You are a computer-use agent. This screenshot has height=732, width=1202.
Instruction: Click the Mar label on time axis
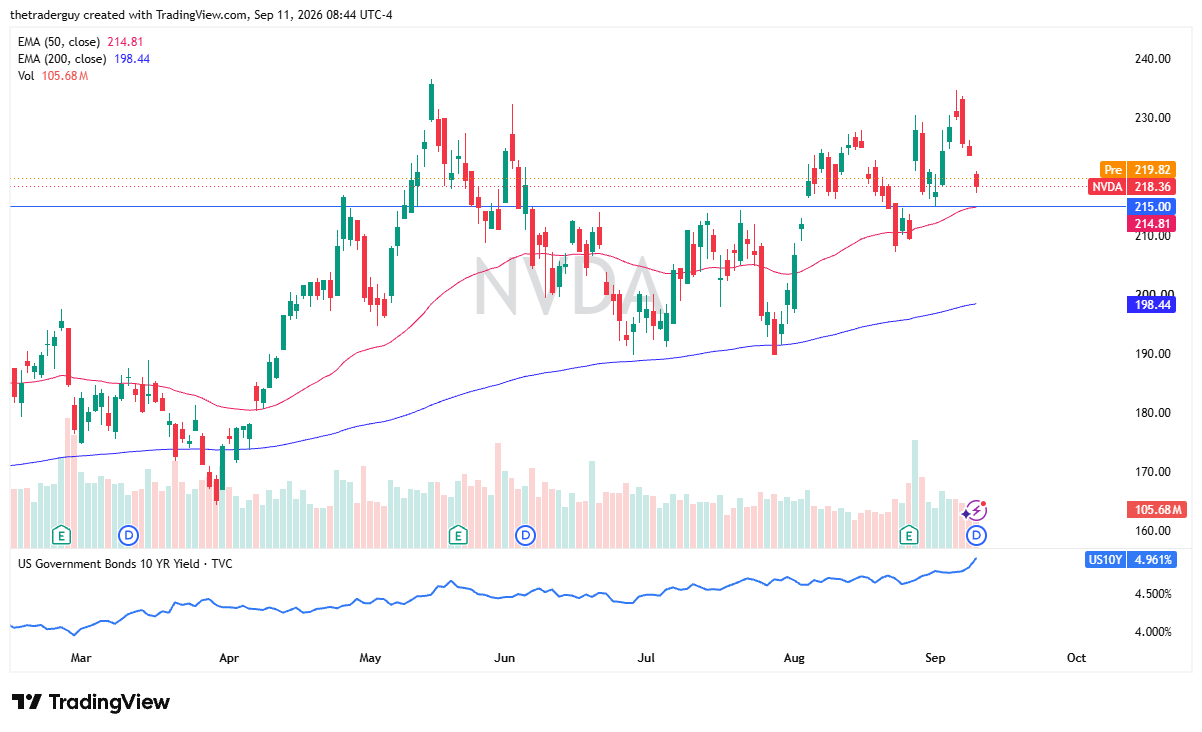[x=81, y=658]
